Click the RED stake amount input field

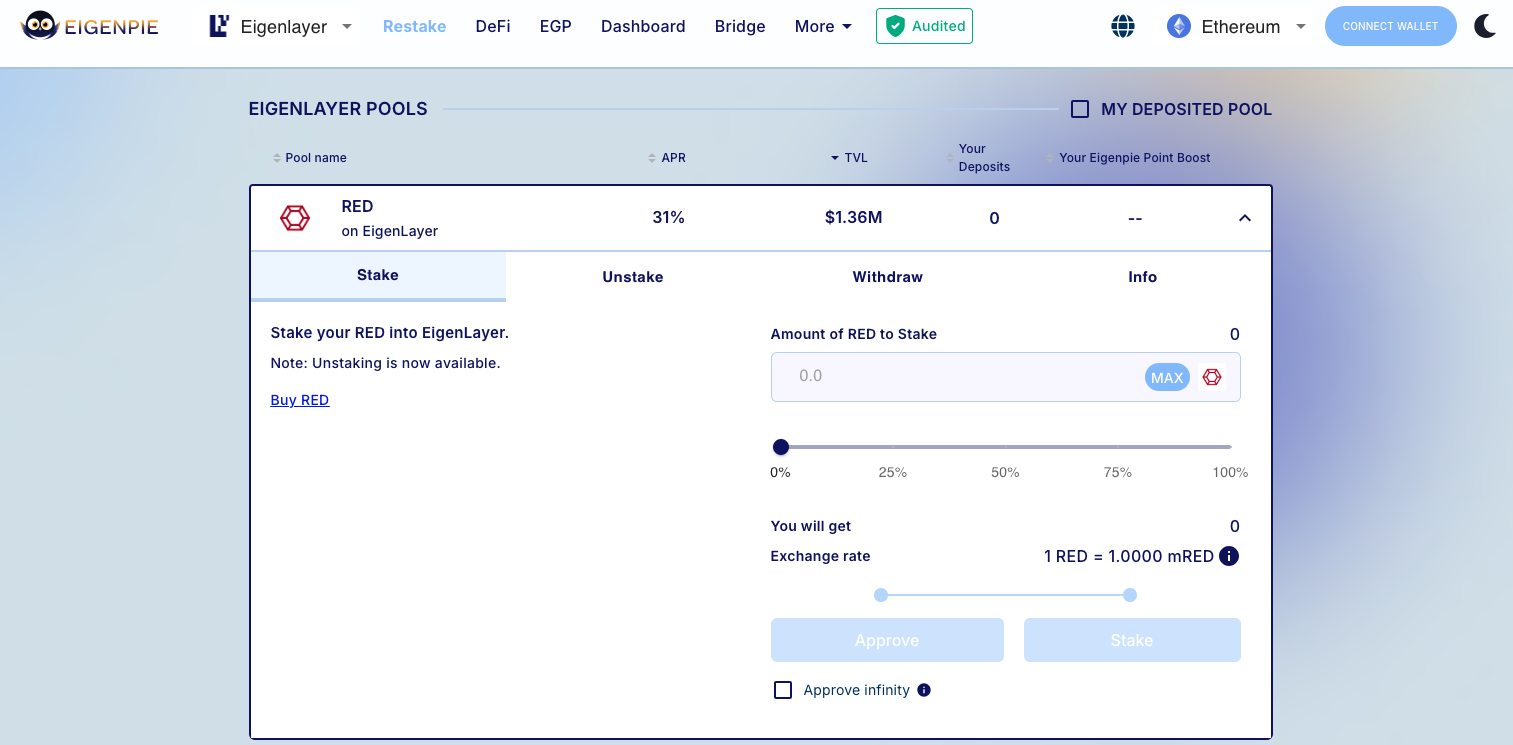[955, 377]
